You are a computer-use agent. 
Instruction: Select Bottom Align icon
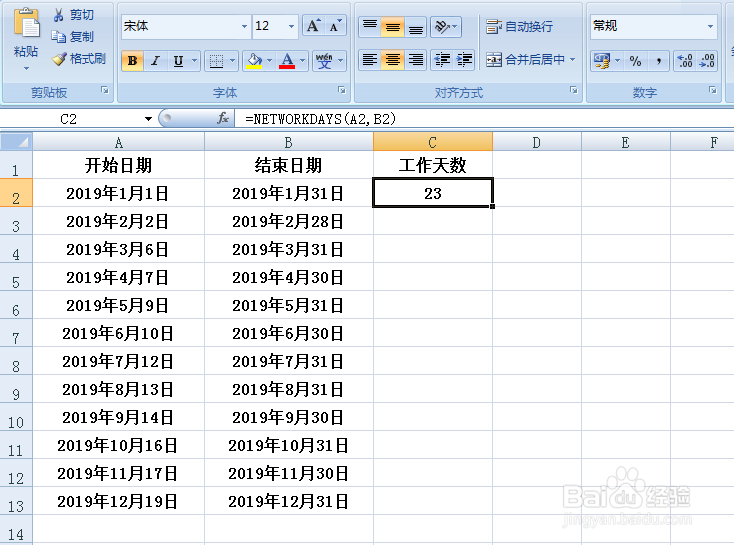(415, 27)
